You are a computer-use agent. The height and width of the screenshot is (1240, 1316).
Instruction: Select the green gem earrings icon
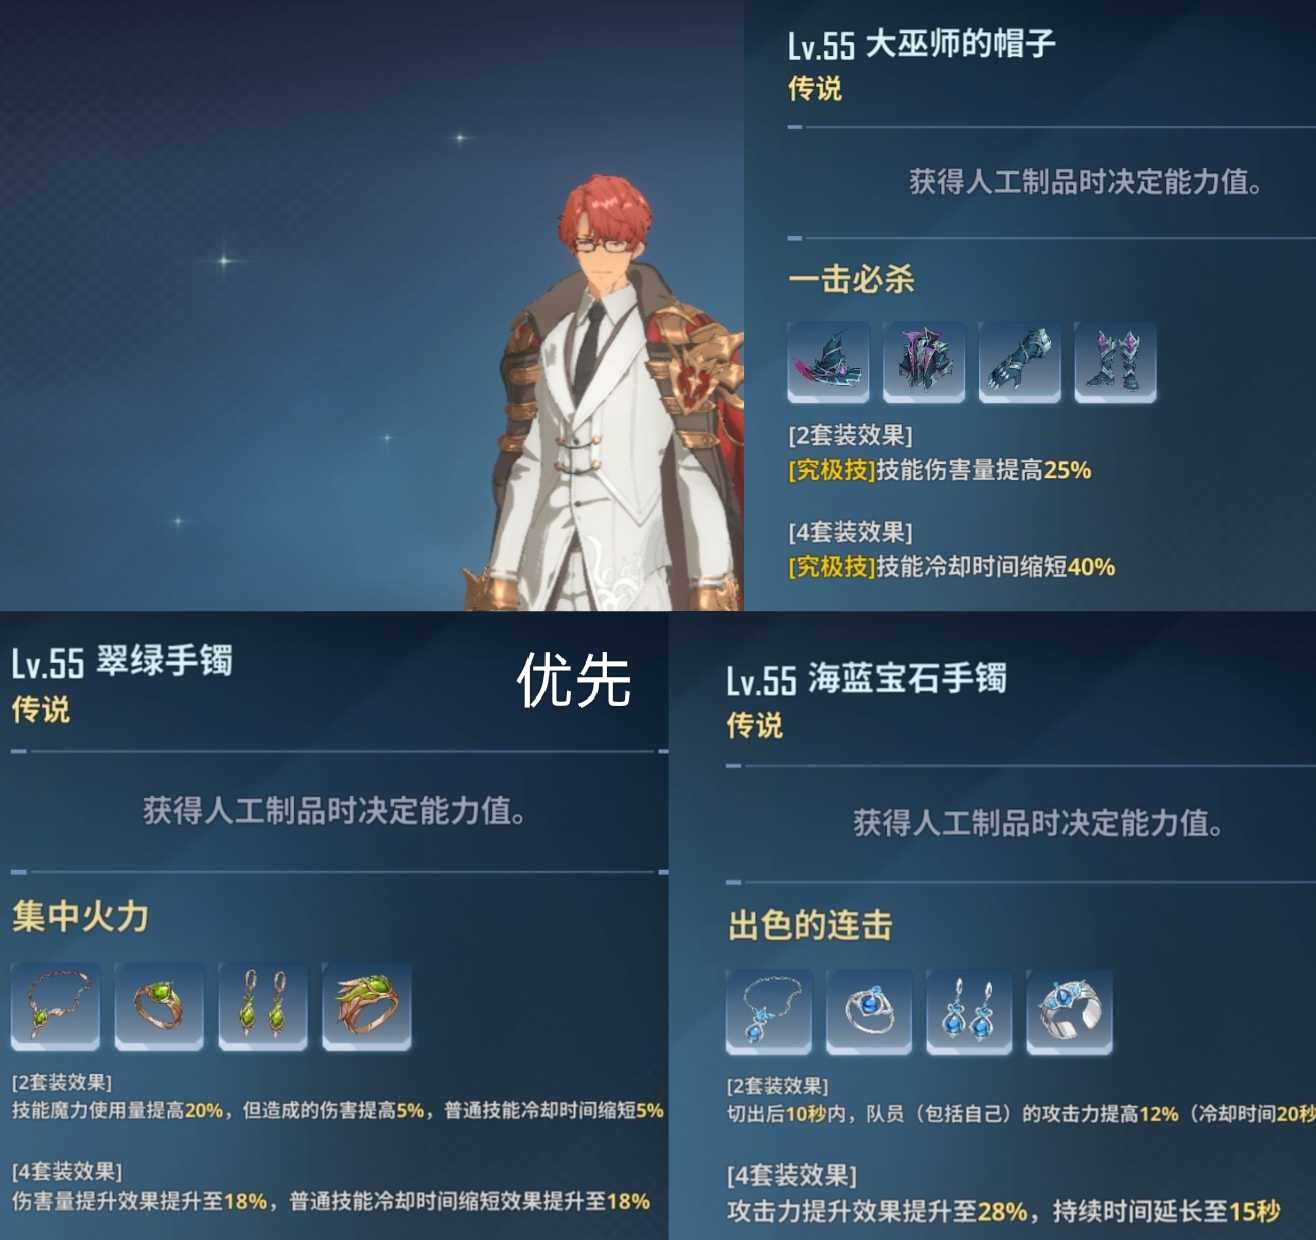pos(263,1006)
